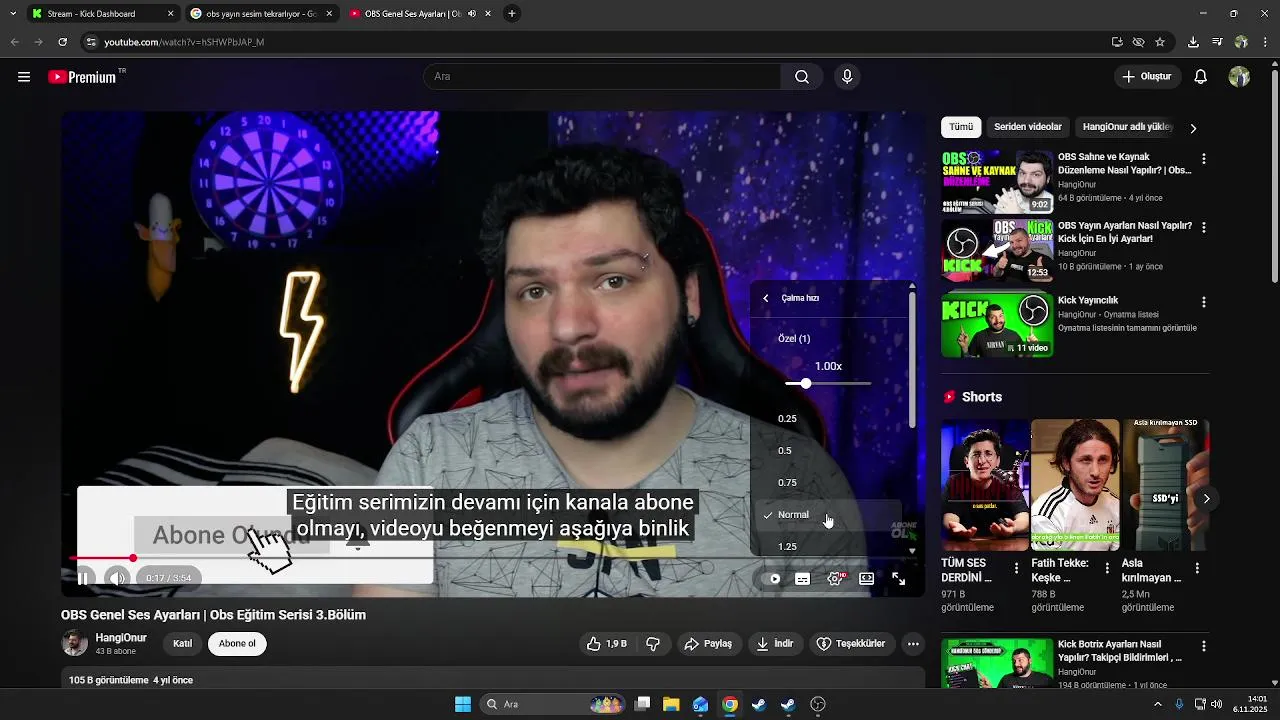Open Chrome downloads icon
This screenshot has width=1280, height=720.
1193,42
